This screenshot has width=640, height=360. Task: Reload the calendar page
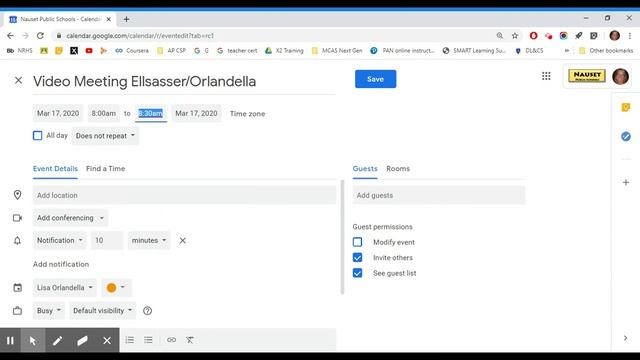coord(40,36)
